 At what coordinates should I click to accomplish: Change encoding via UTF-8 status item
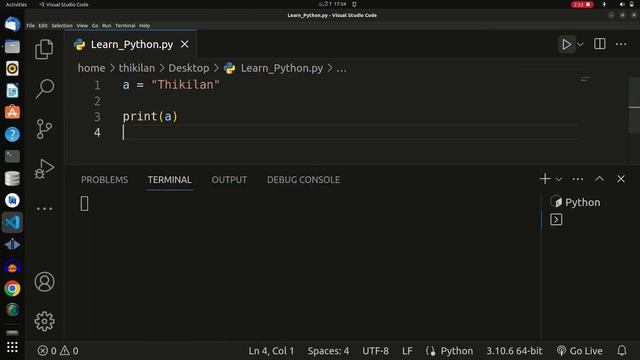pyautogui.click(x=375, y=351)
